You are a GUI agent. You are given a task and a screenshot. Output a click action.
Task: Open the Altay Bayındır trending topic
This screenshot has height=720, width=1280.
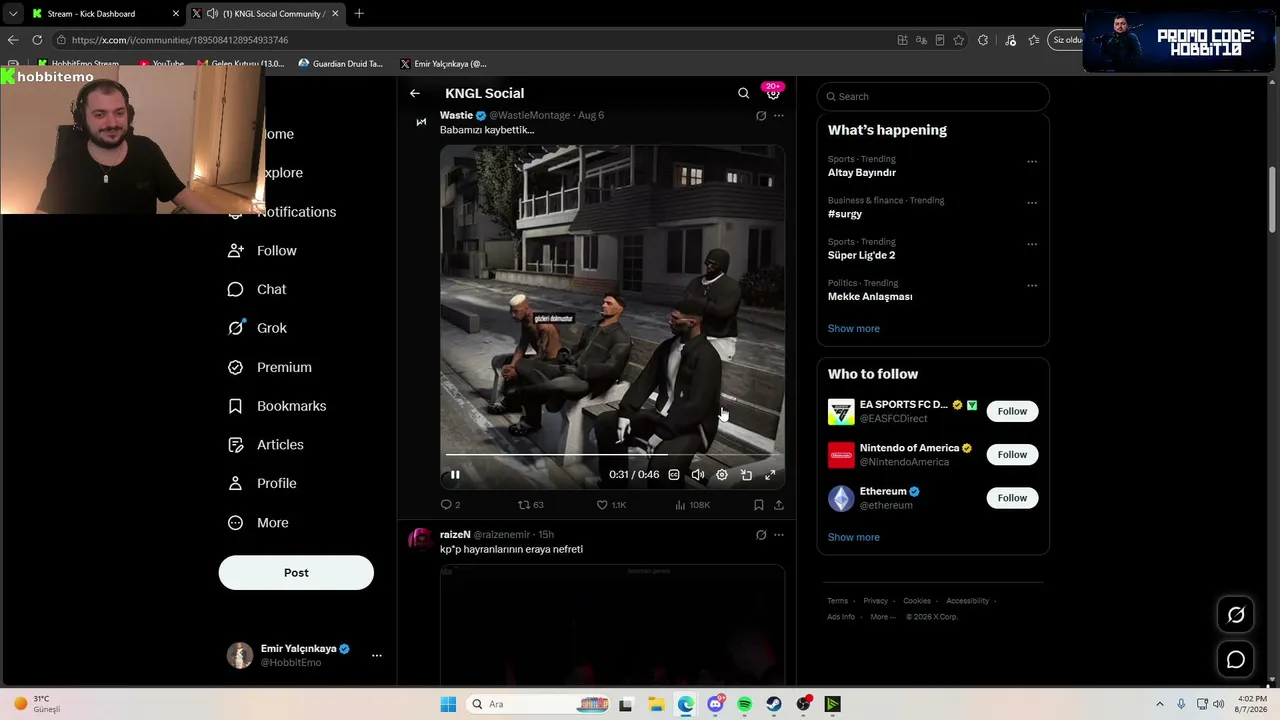(x=862, y=173)
